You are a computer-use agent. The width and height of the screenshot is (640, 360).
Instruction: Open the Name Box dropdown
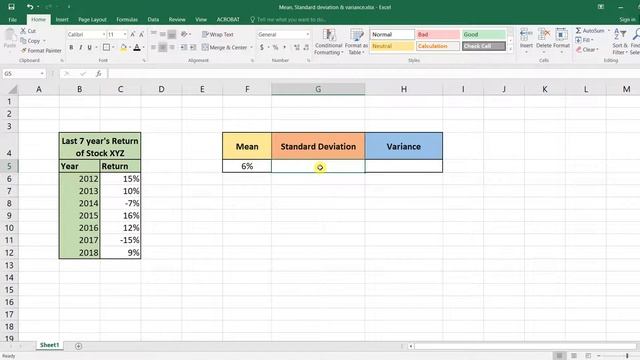(42, 74)
